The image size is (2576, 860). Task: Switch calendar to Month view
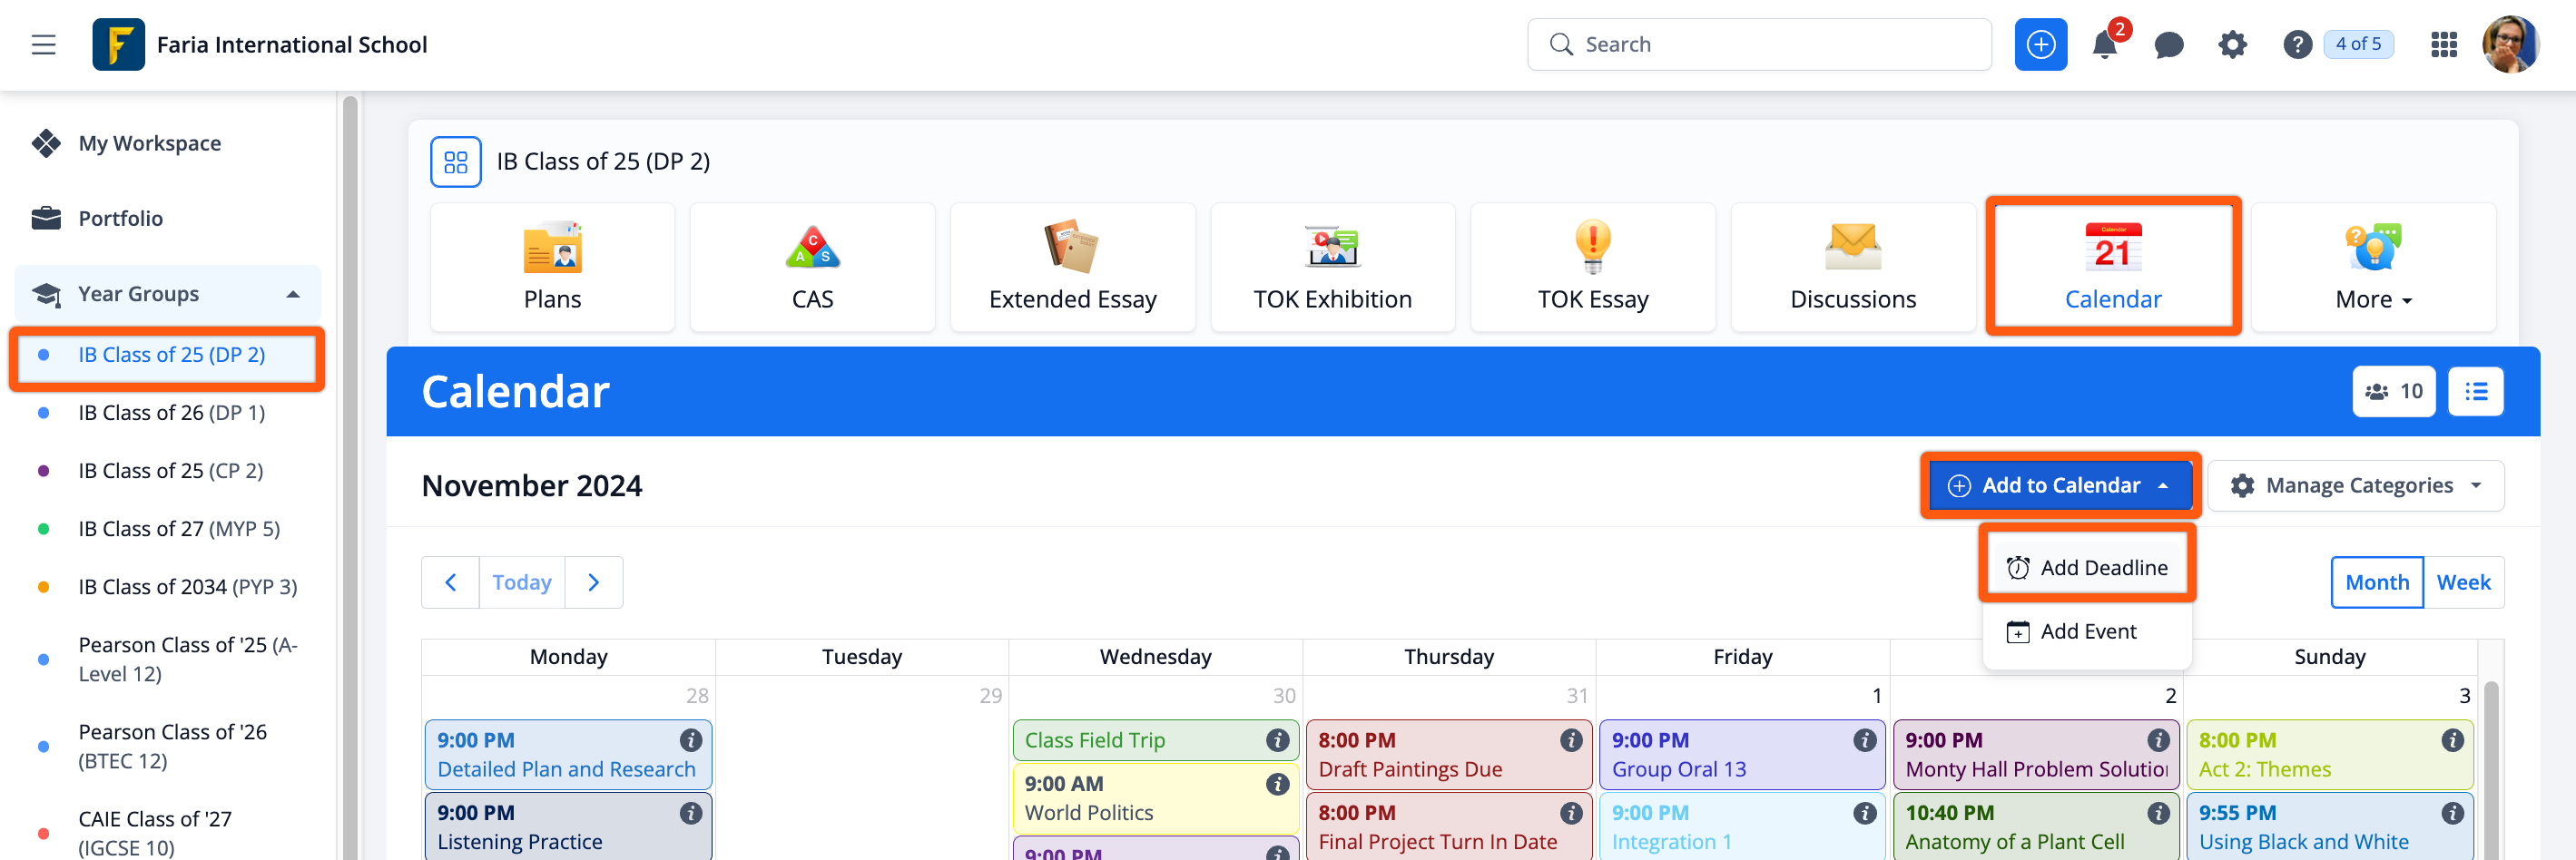click(x=2376, y=582)
